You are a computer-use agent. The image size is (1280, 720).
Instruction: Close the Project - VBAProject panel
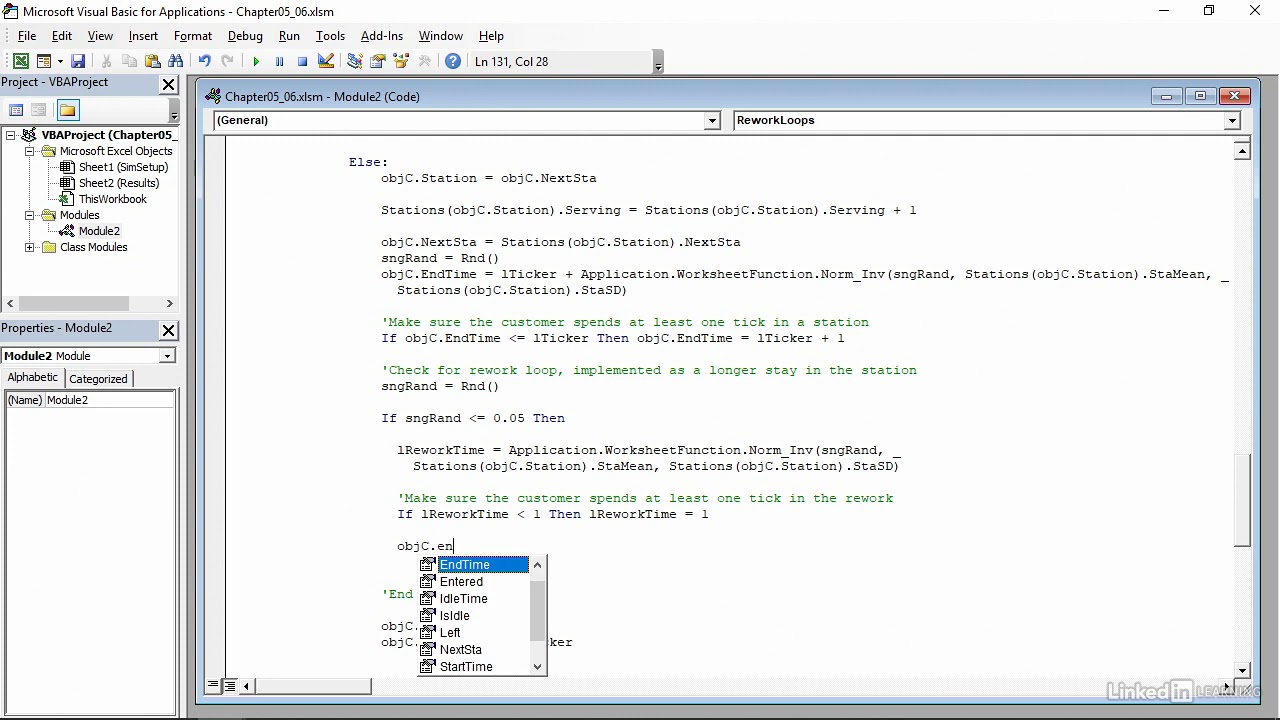(168, 85)
